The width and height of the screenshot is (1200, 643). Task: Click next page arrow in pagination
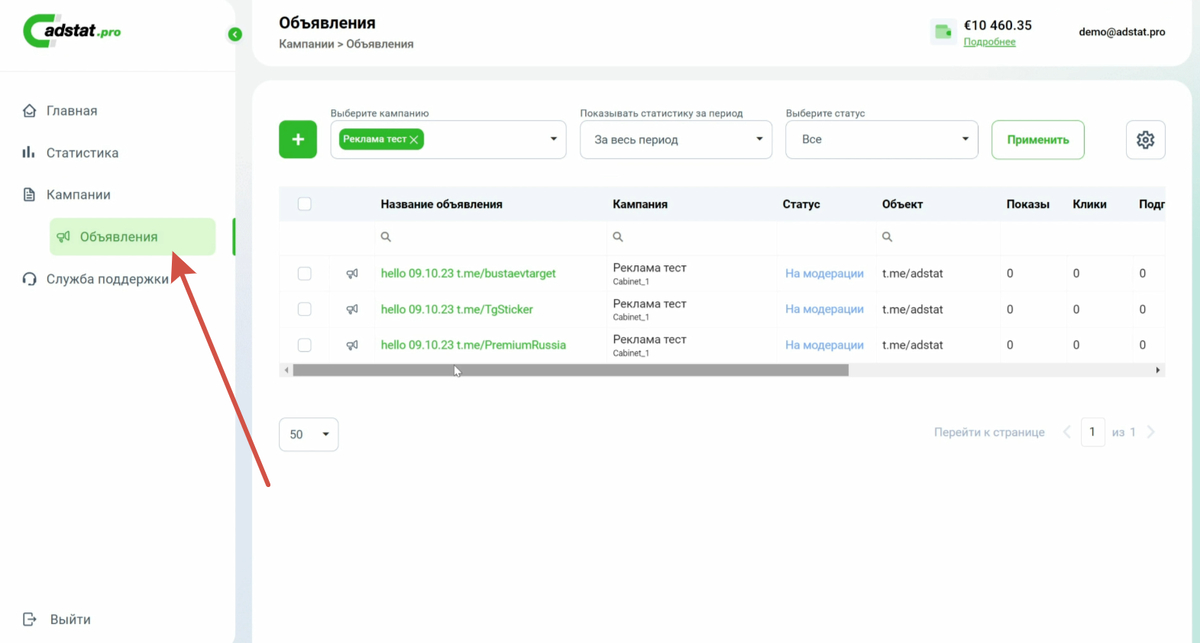tap(1151, 432)
